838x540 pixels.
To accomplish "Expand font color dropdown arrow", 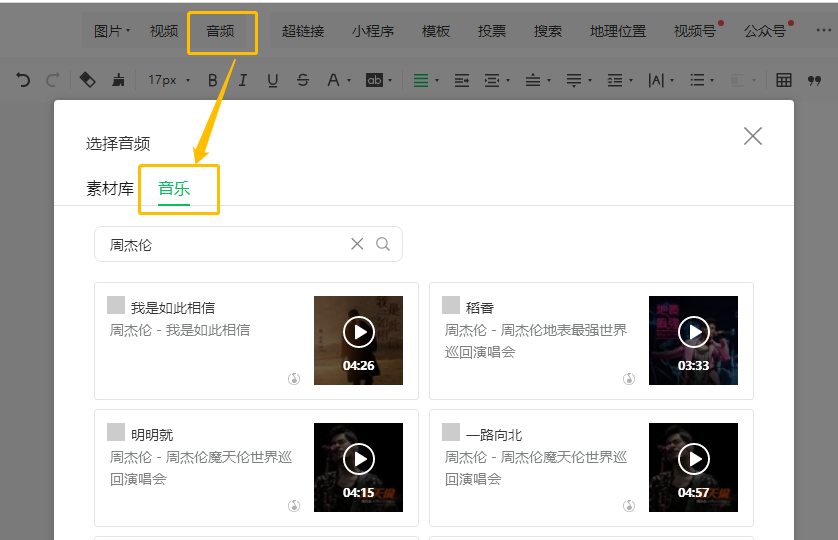I will pos(349,81).
